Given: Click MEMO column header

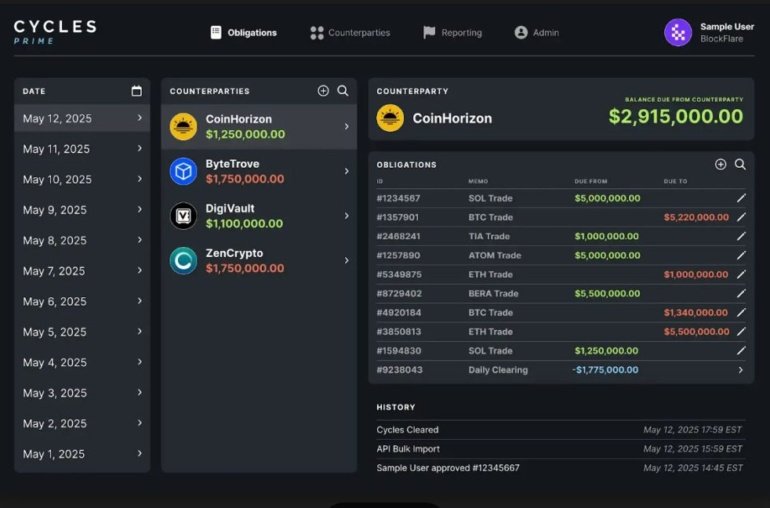Looking at the screenshot, I should tap(478, 181).
